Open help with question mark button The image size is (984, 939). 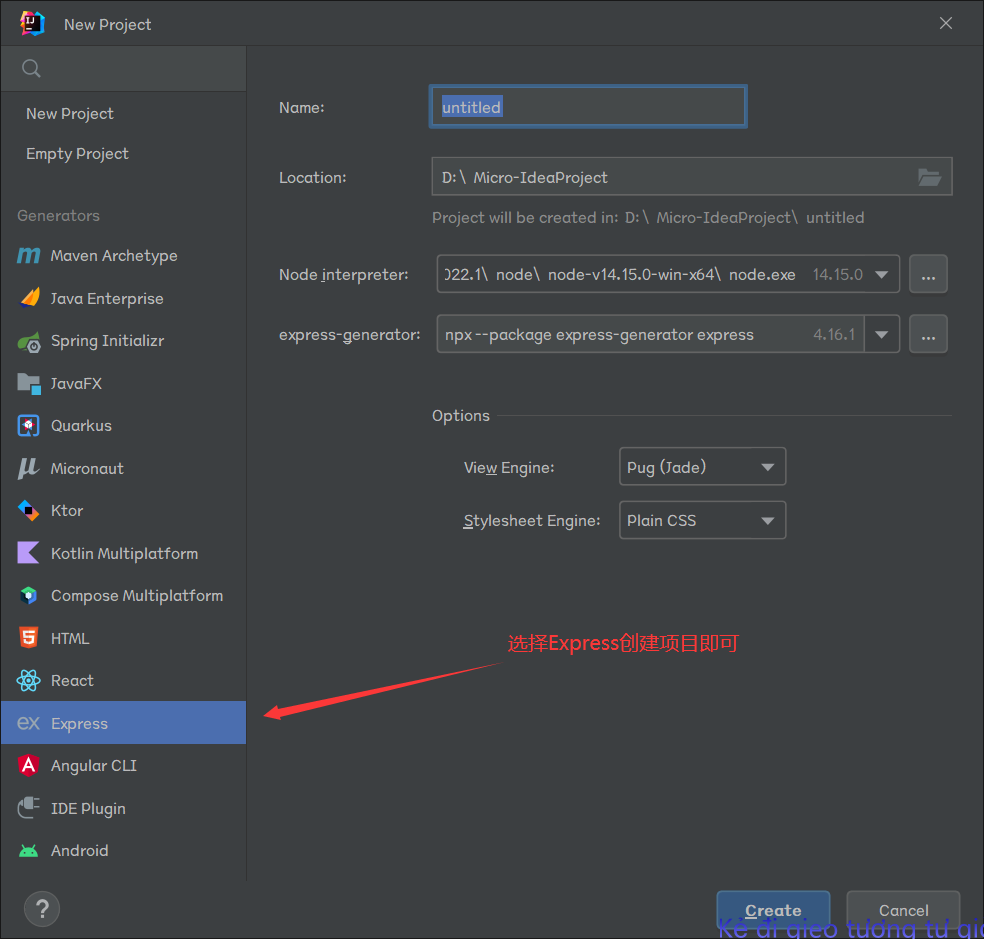pos(42,908)
